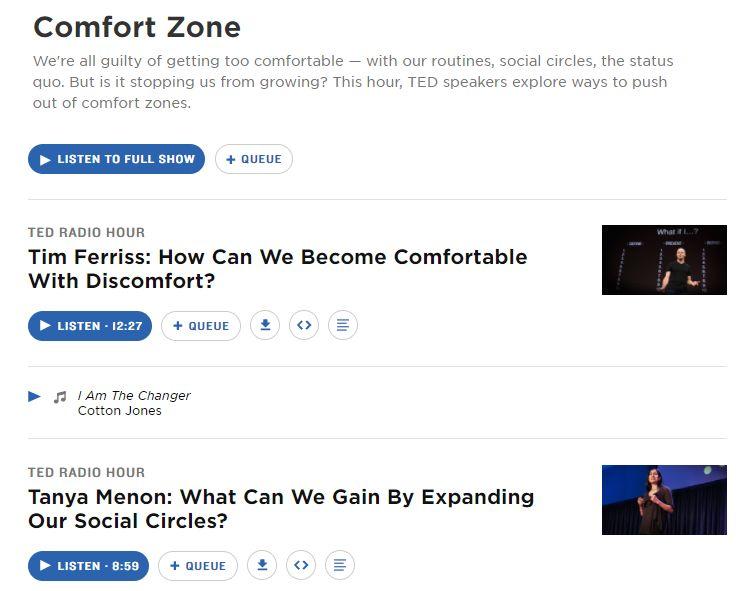Click the music note icon beside Cotton Jones

(60, 396)
